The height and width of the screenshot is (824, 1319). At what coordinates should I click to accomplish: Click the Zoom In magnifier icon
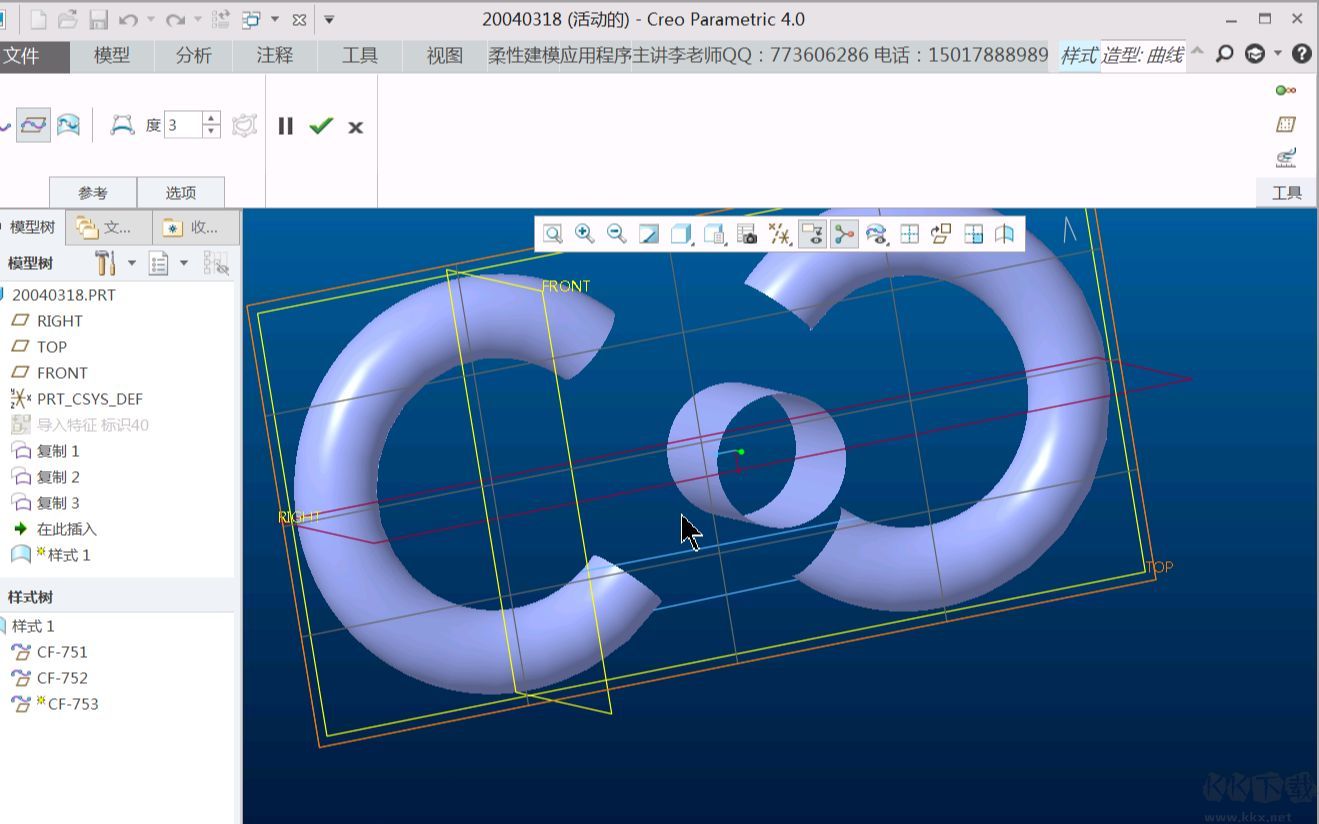585,234
